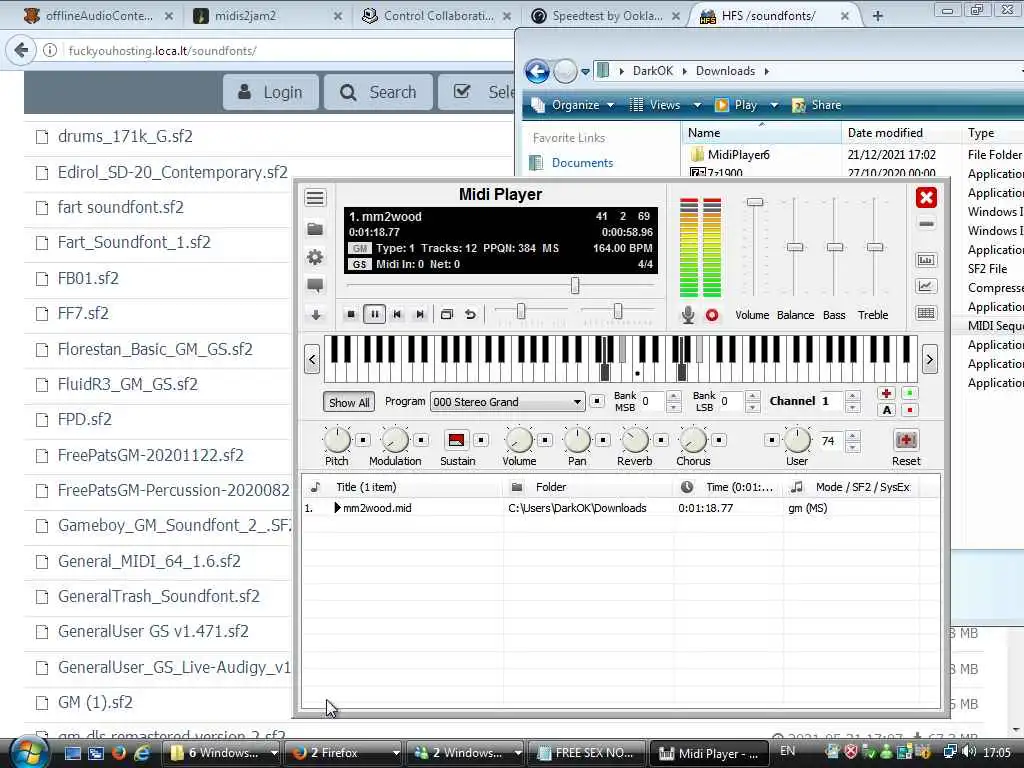Image resolution: width=1024 pixels, height=768 pixels.
Task: Skip to next track
Action: click(x=420, y=314)
